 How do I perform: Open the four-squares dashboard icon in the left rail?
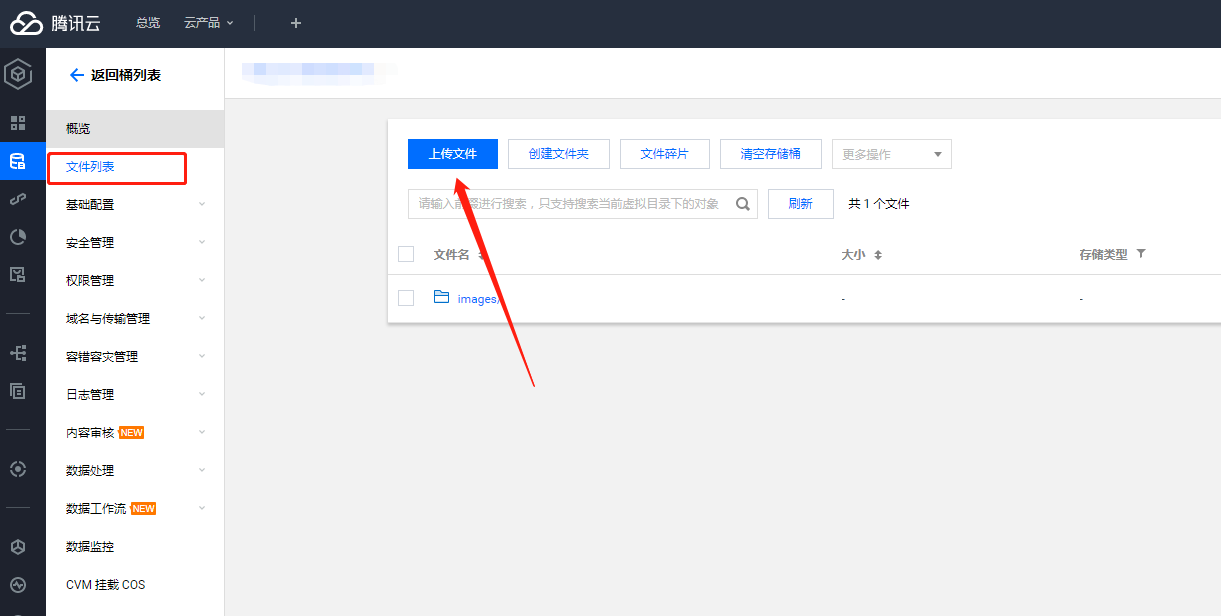coord(18,123)
